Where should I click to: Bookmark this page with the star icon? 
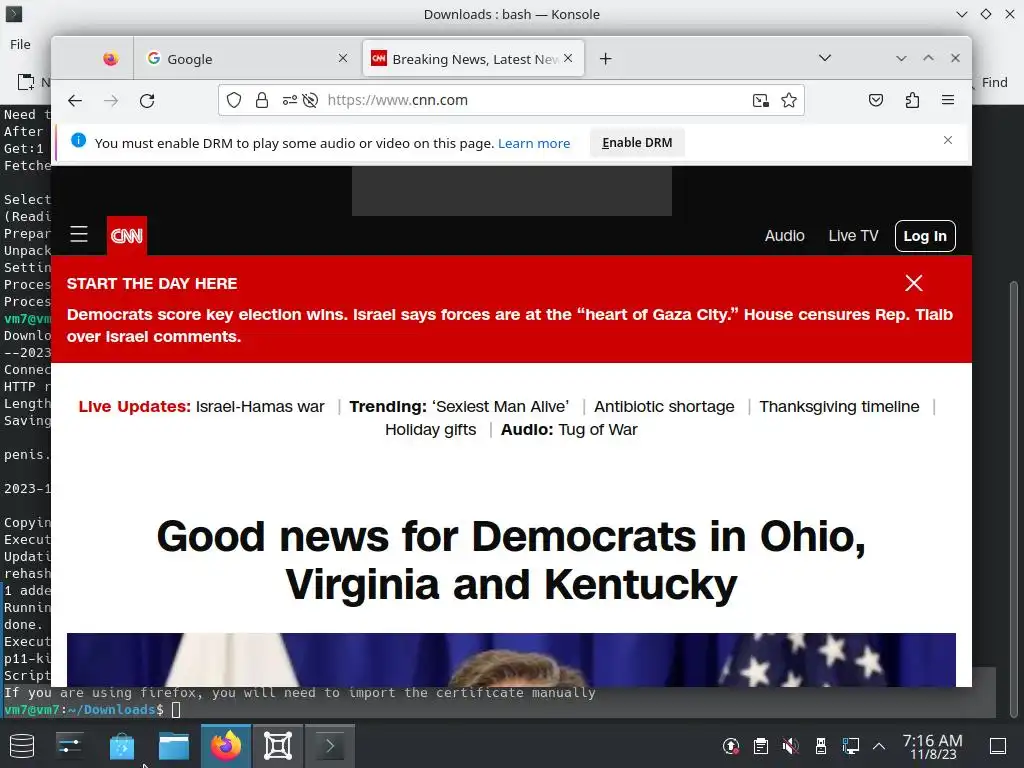(x=789, y=100)
